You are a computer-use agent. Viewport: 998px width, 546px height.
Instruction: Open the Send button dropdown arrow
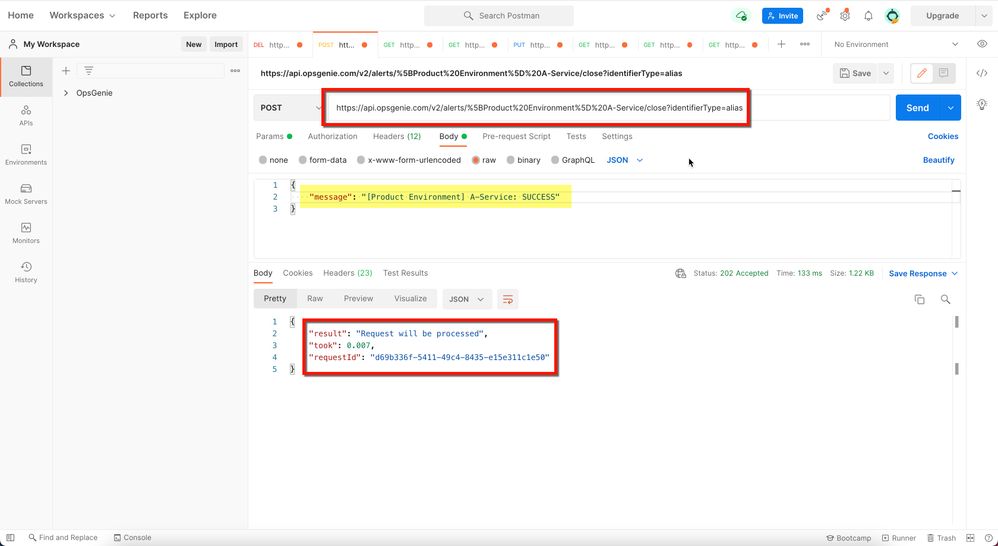[950, 108]
